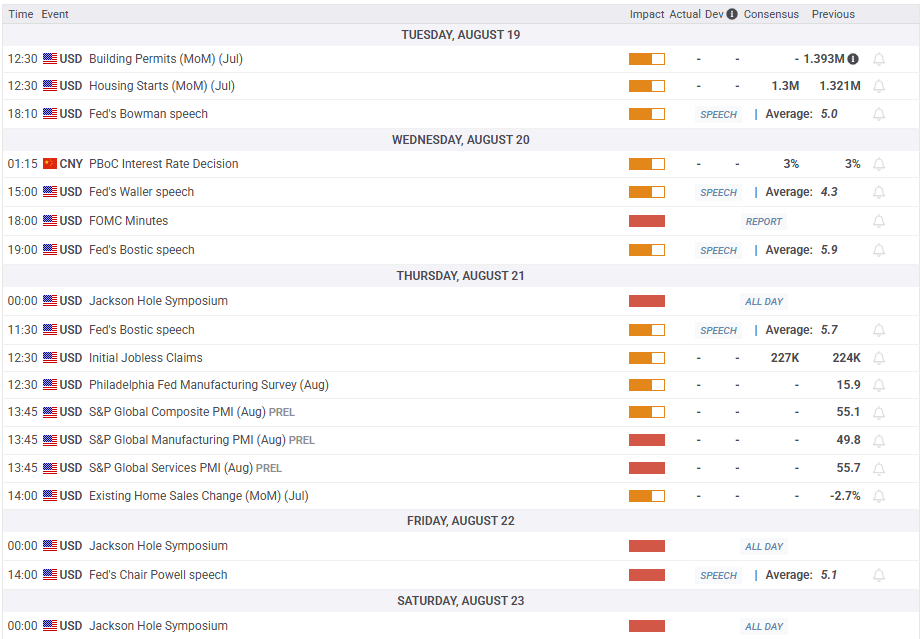This screenshot has width=922, height=639.
Task: Click bell icon on FOMC Minutes row
Action: [x=879, y=221]
